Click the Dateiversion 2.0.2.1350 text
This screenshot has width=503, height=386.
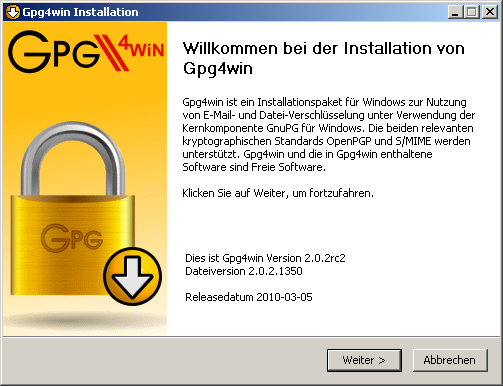[x=244, y=271]
